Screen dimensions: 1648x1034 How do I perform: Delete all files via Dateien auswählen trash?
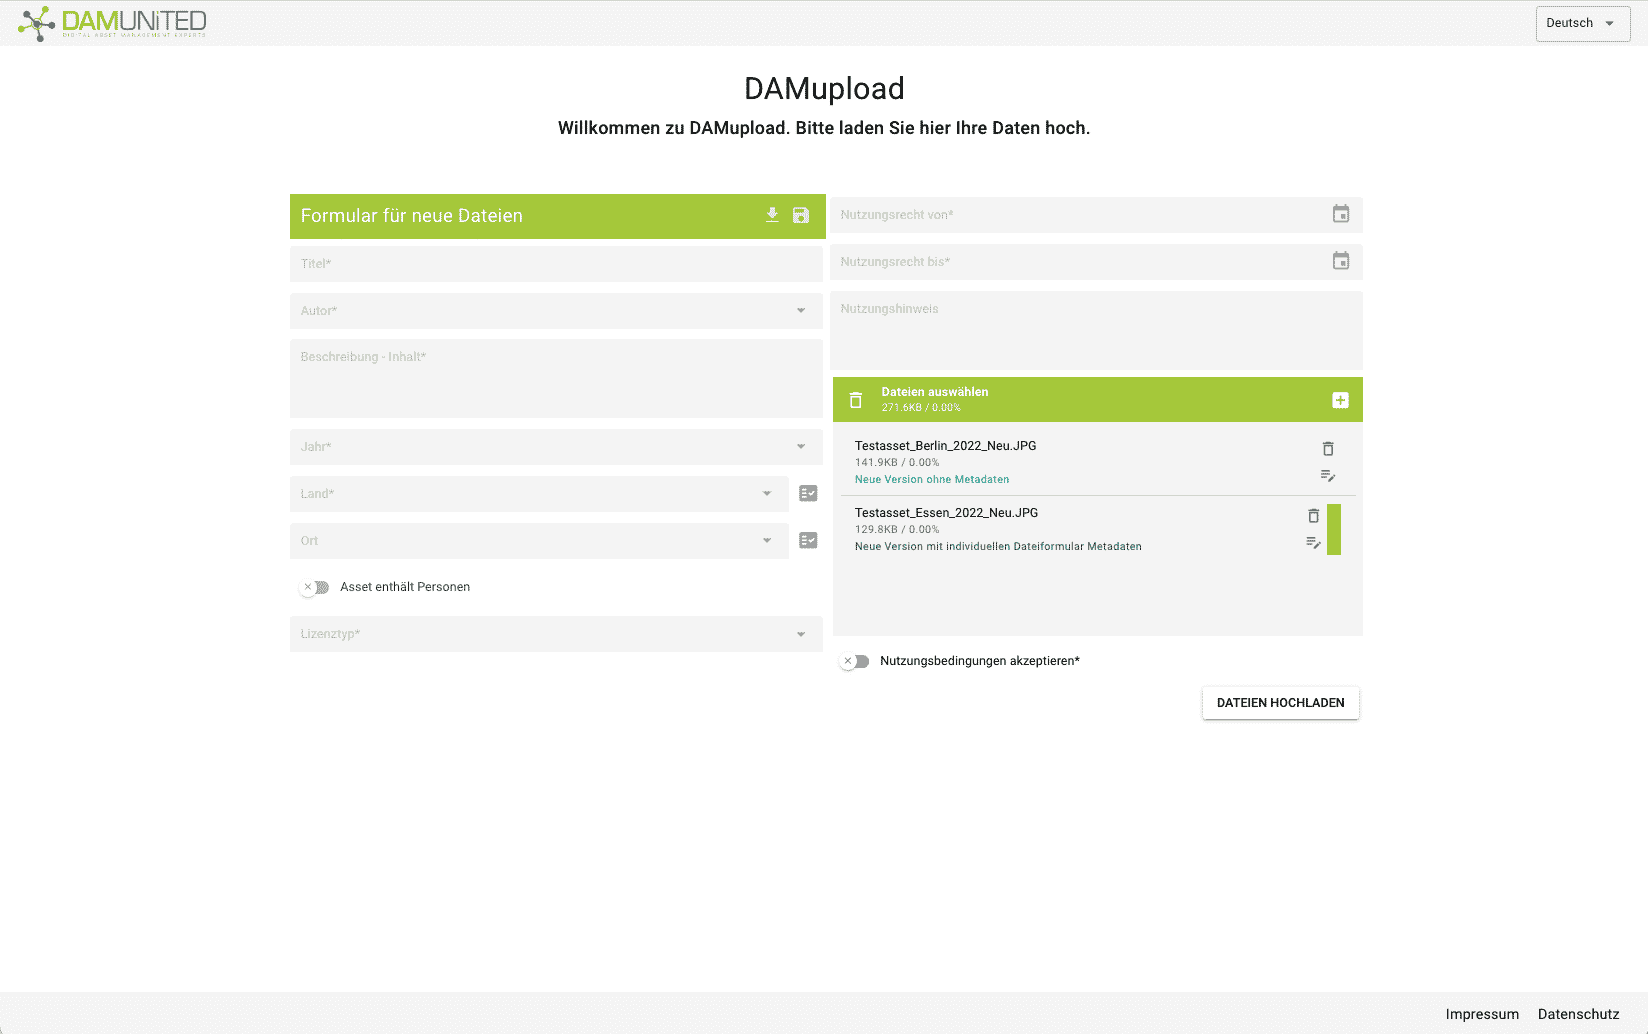(x=855, y=400)
